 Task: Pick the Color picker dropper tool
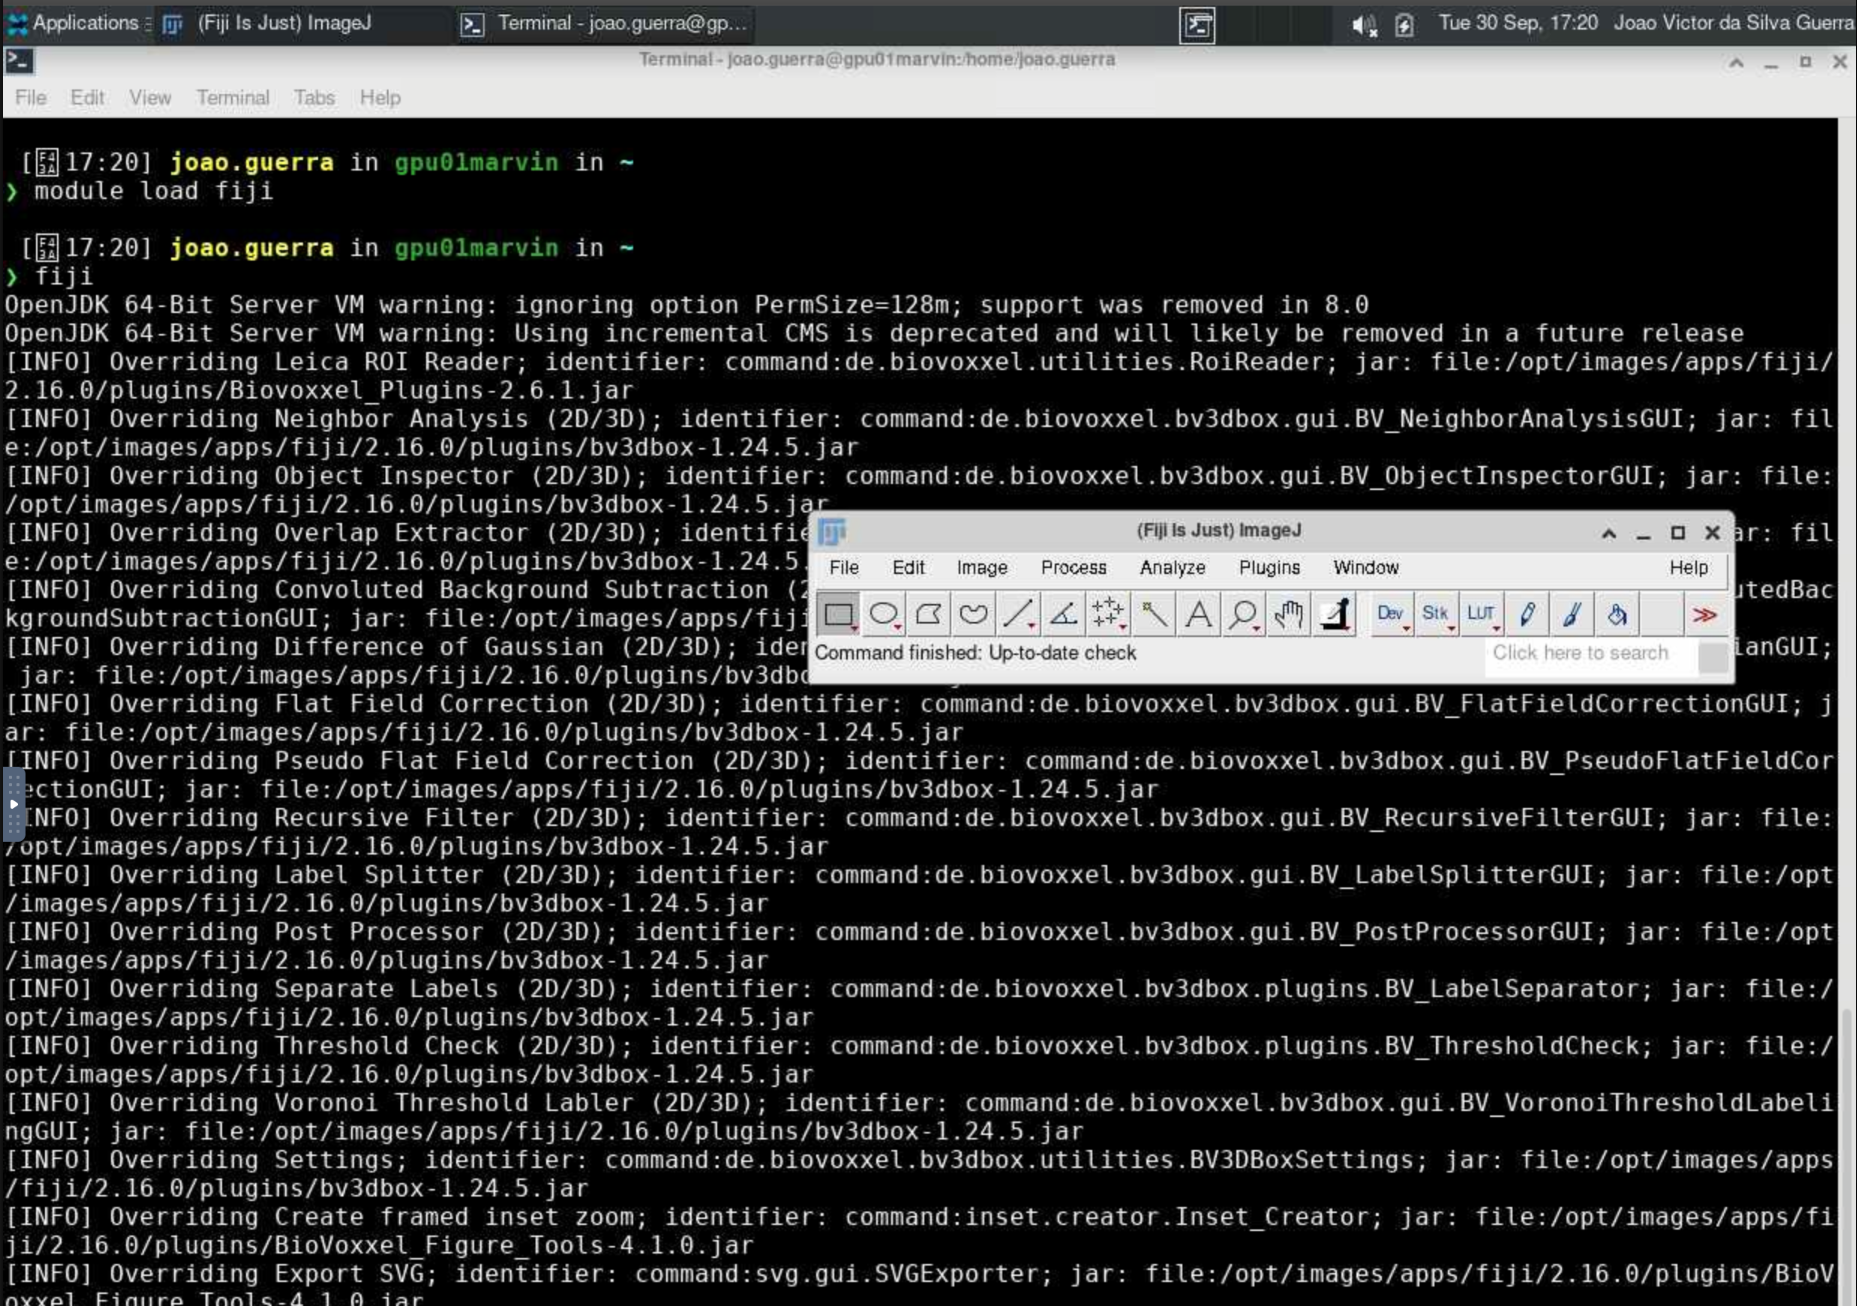pos(1334,614)
